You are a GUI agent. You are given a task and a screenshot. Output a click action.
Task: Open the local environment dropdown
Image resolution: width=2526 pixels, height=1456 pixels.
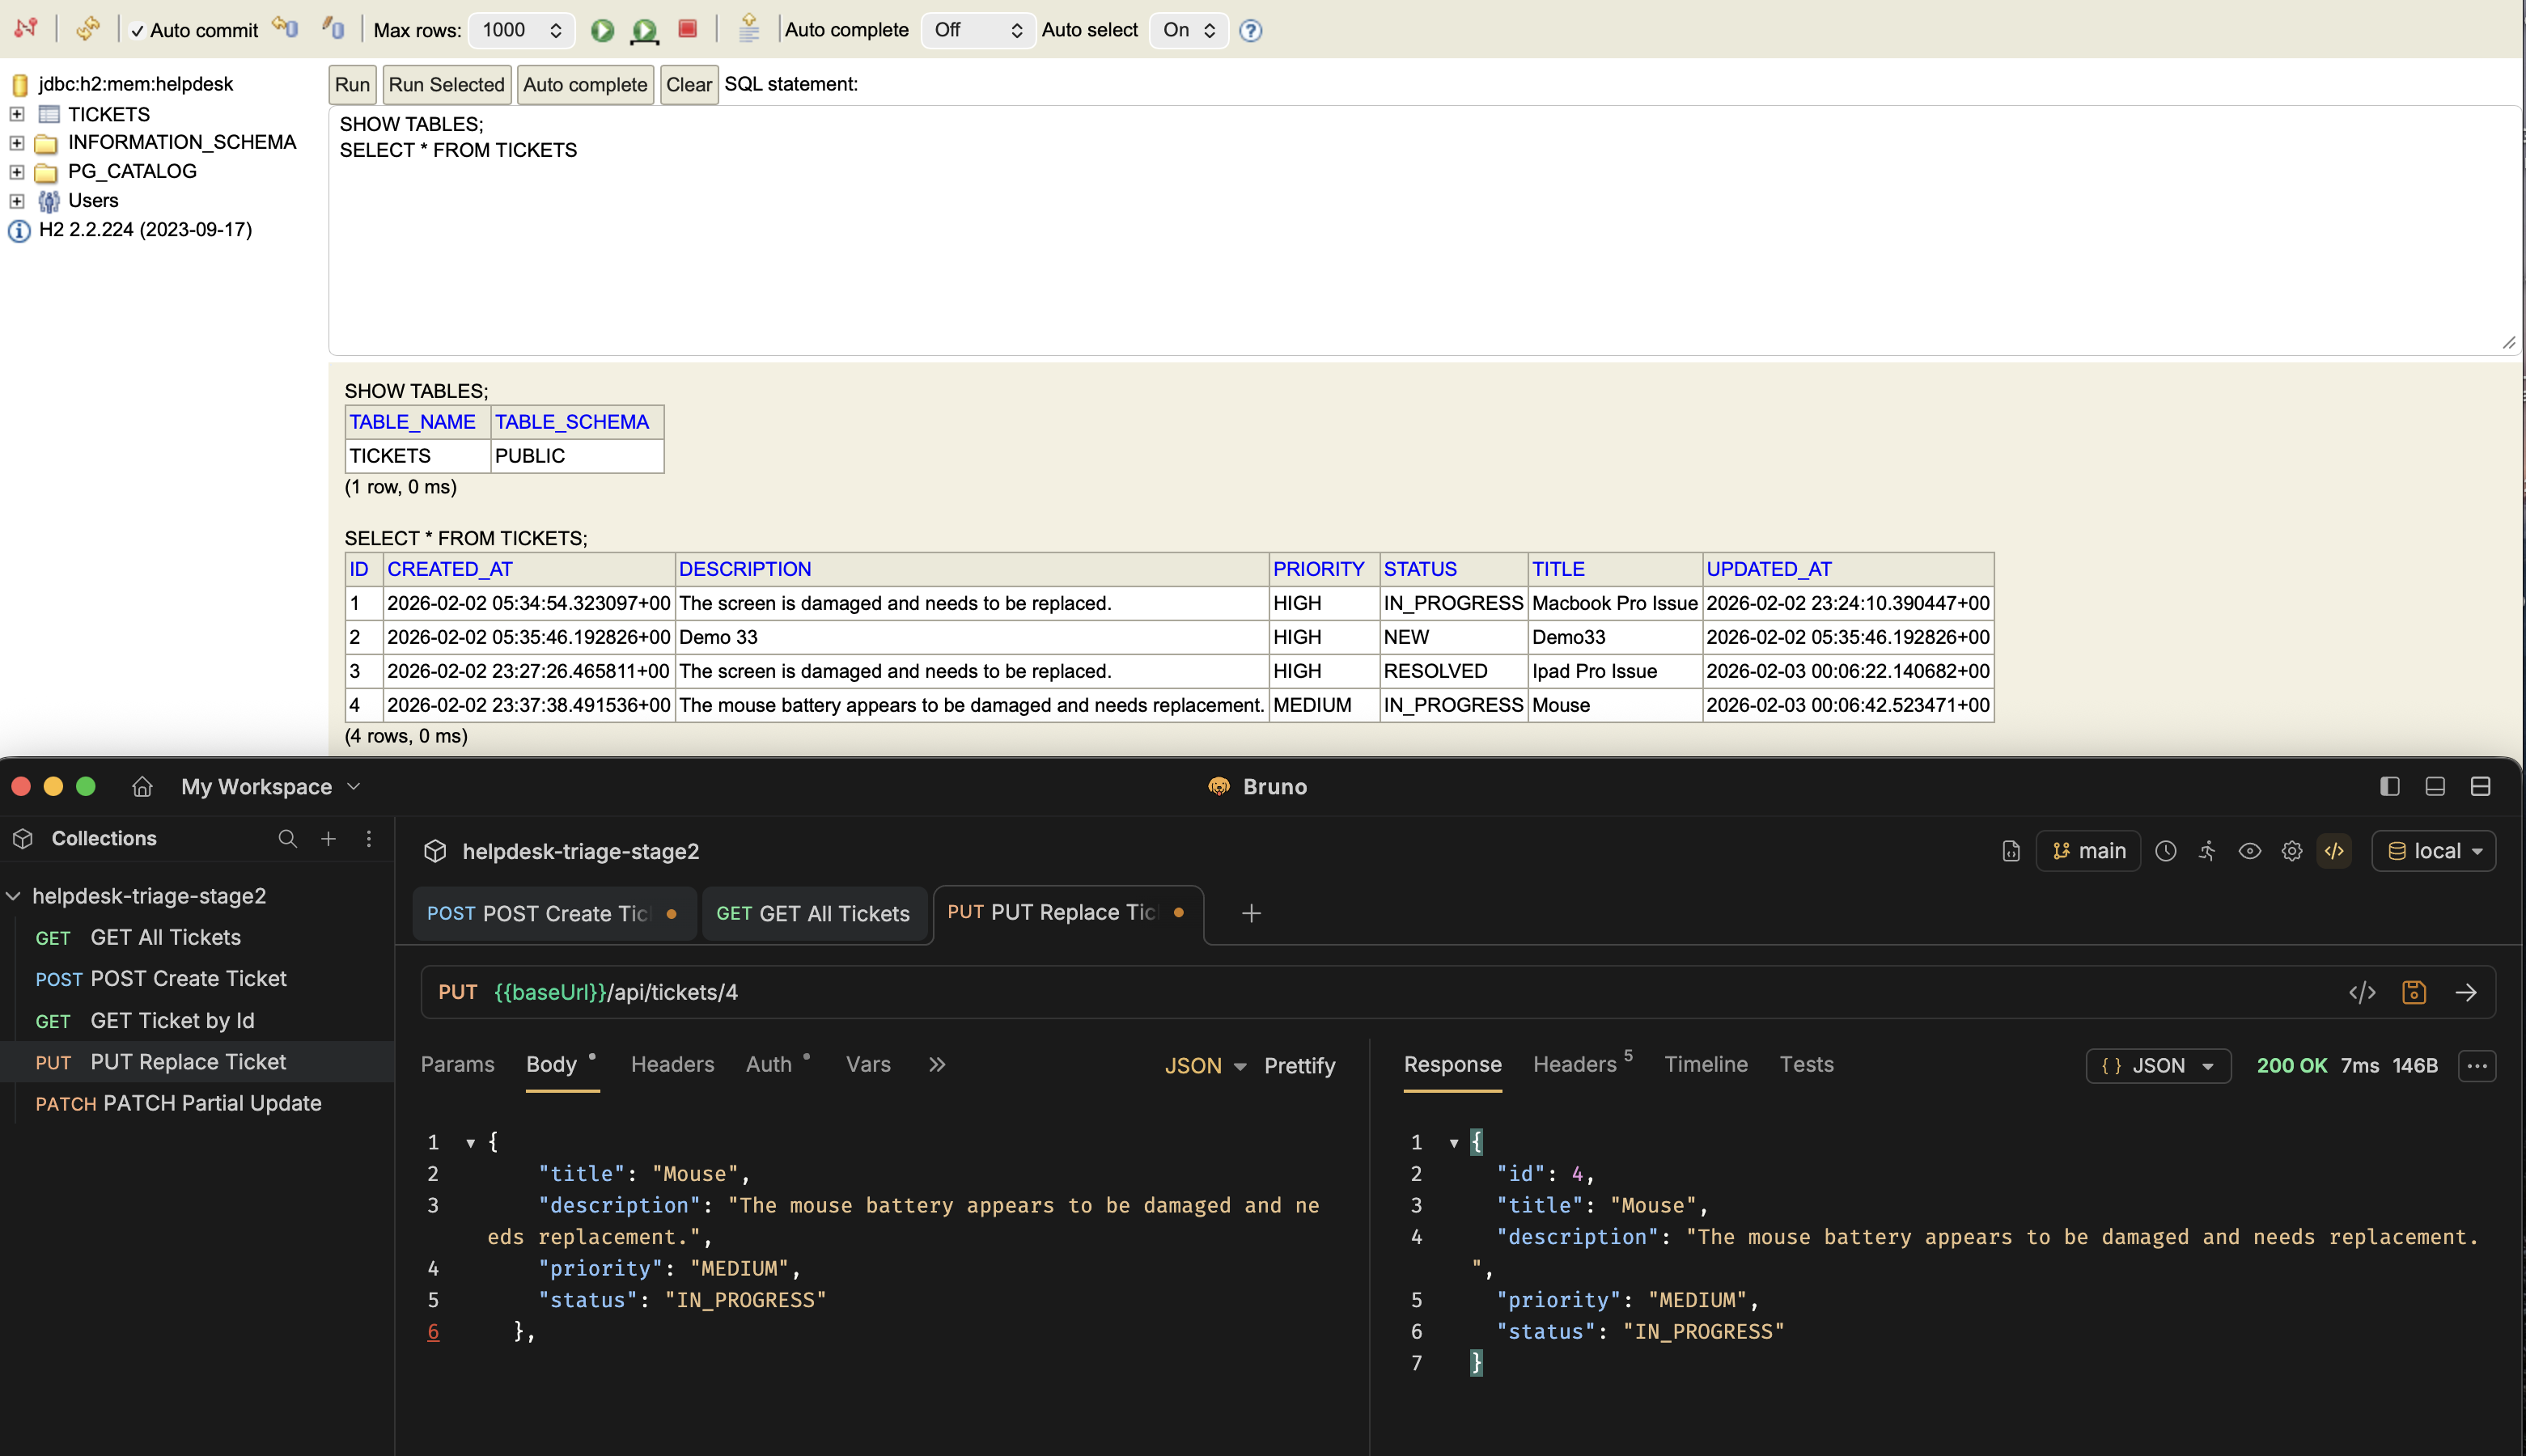tap(2434, 851)
